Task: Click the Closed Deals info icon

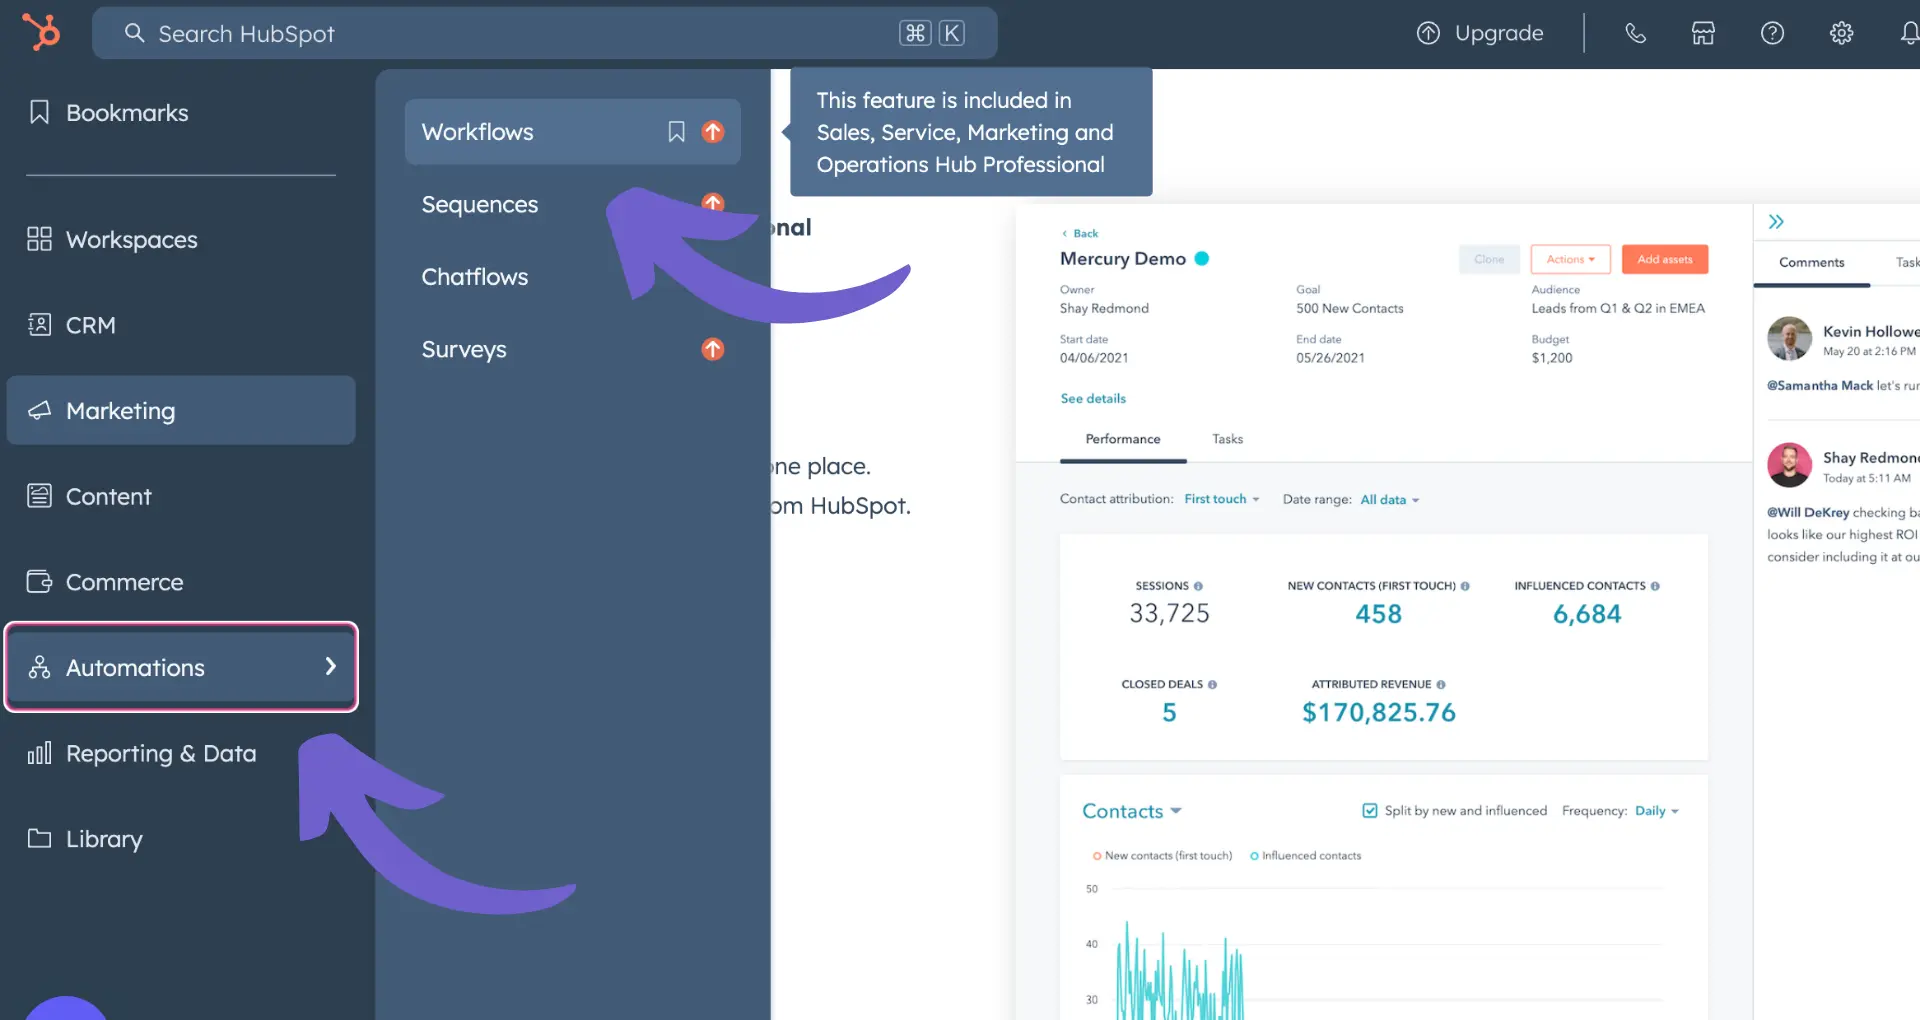Action: [1212, 685]
